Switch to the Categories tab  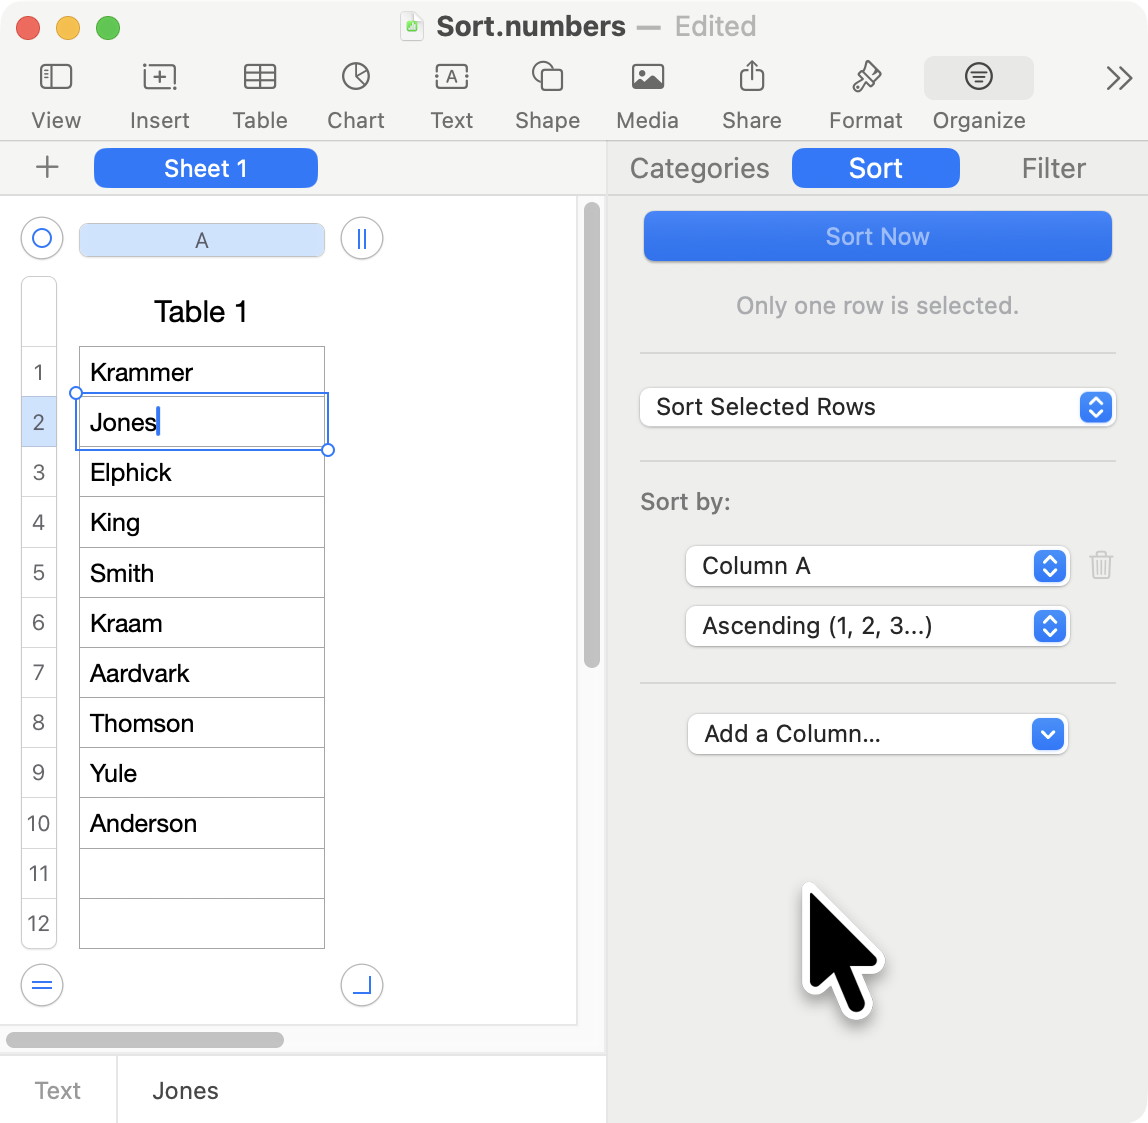[699, 168]
